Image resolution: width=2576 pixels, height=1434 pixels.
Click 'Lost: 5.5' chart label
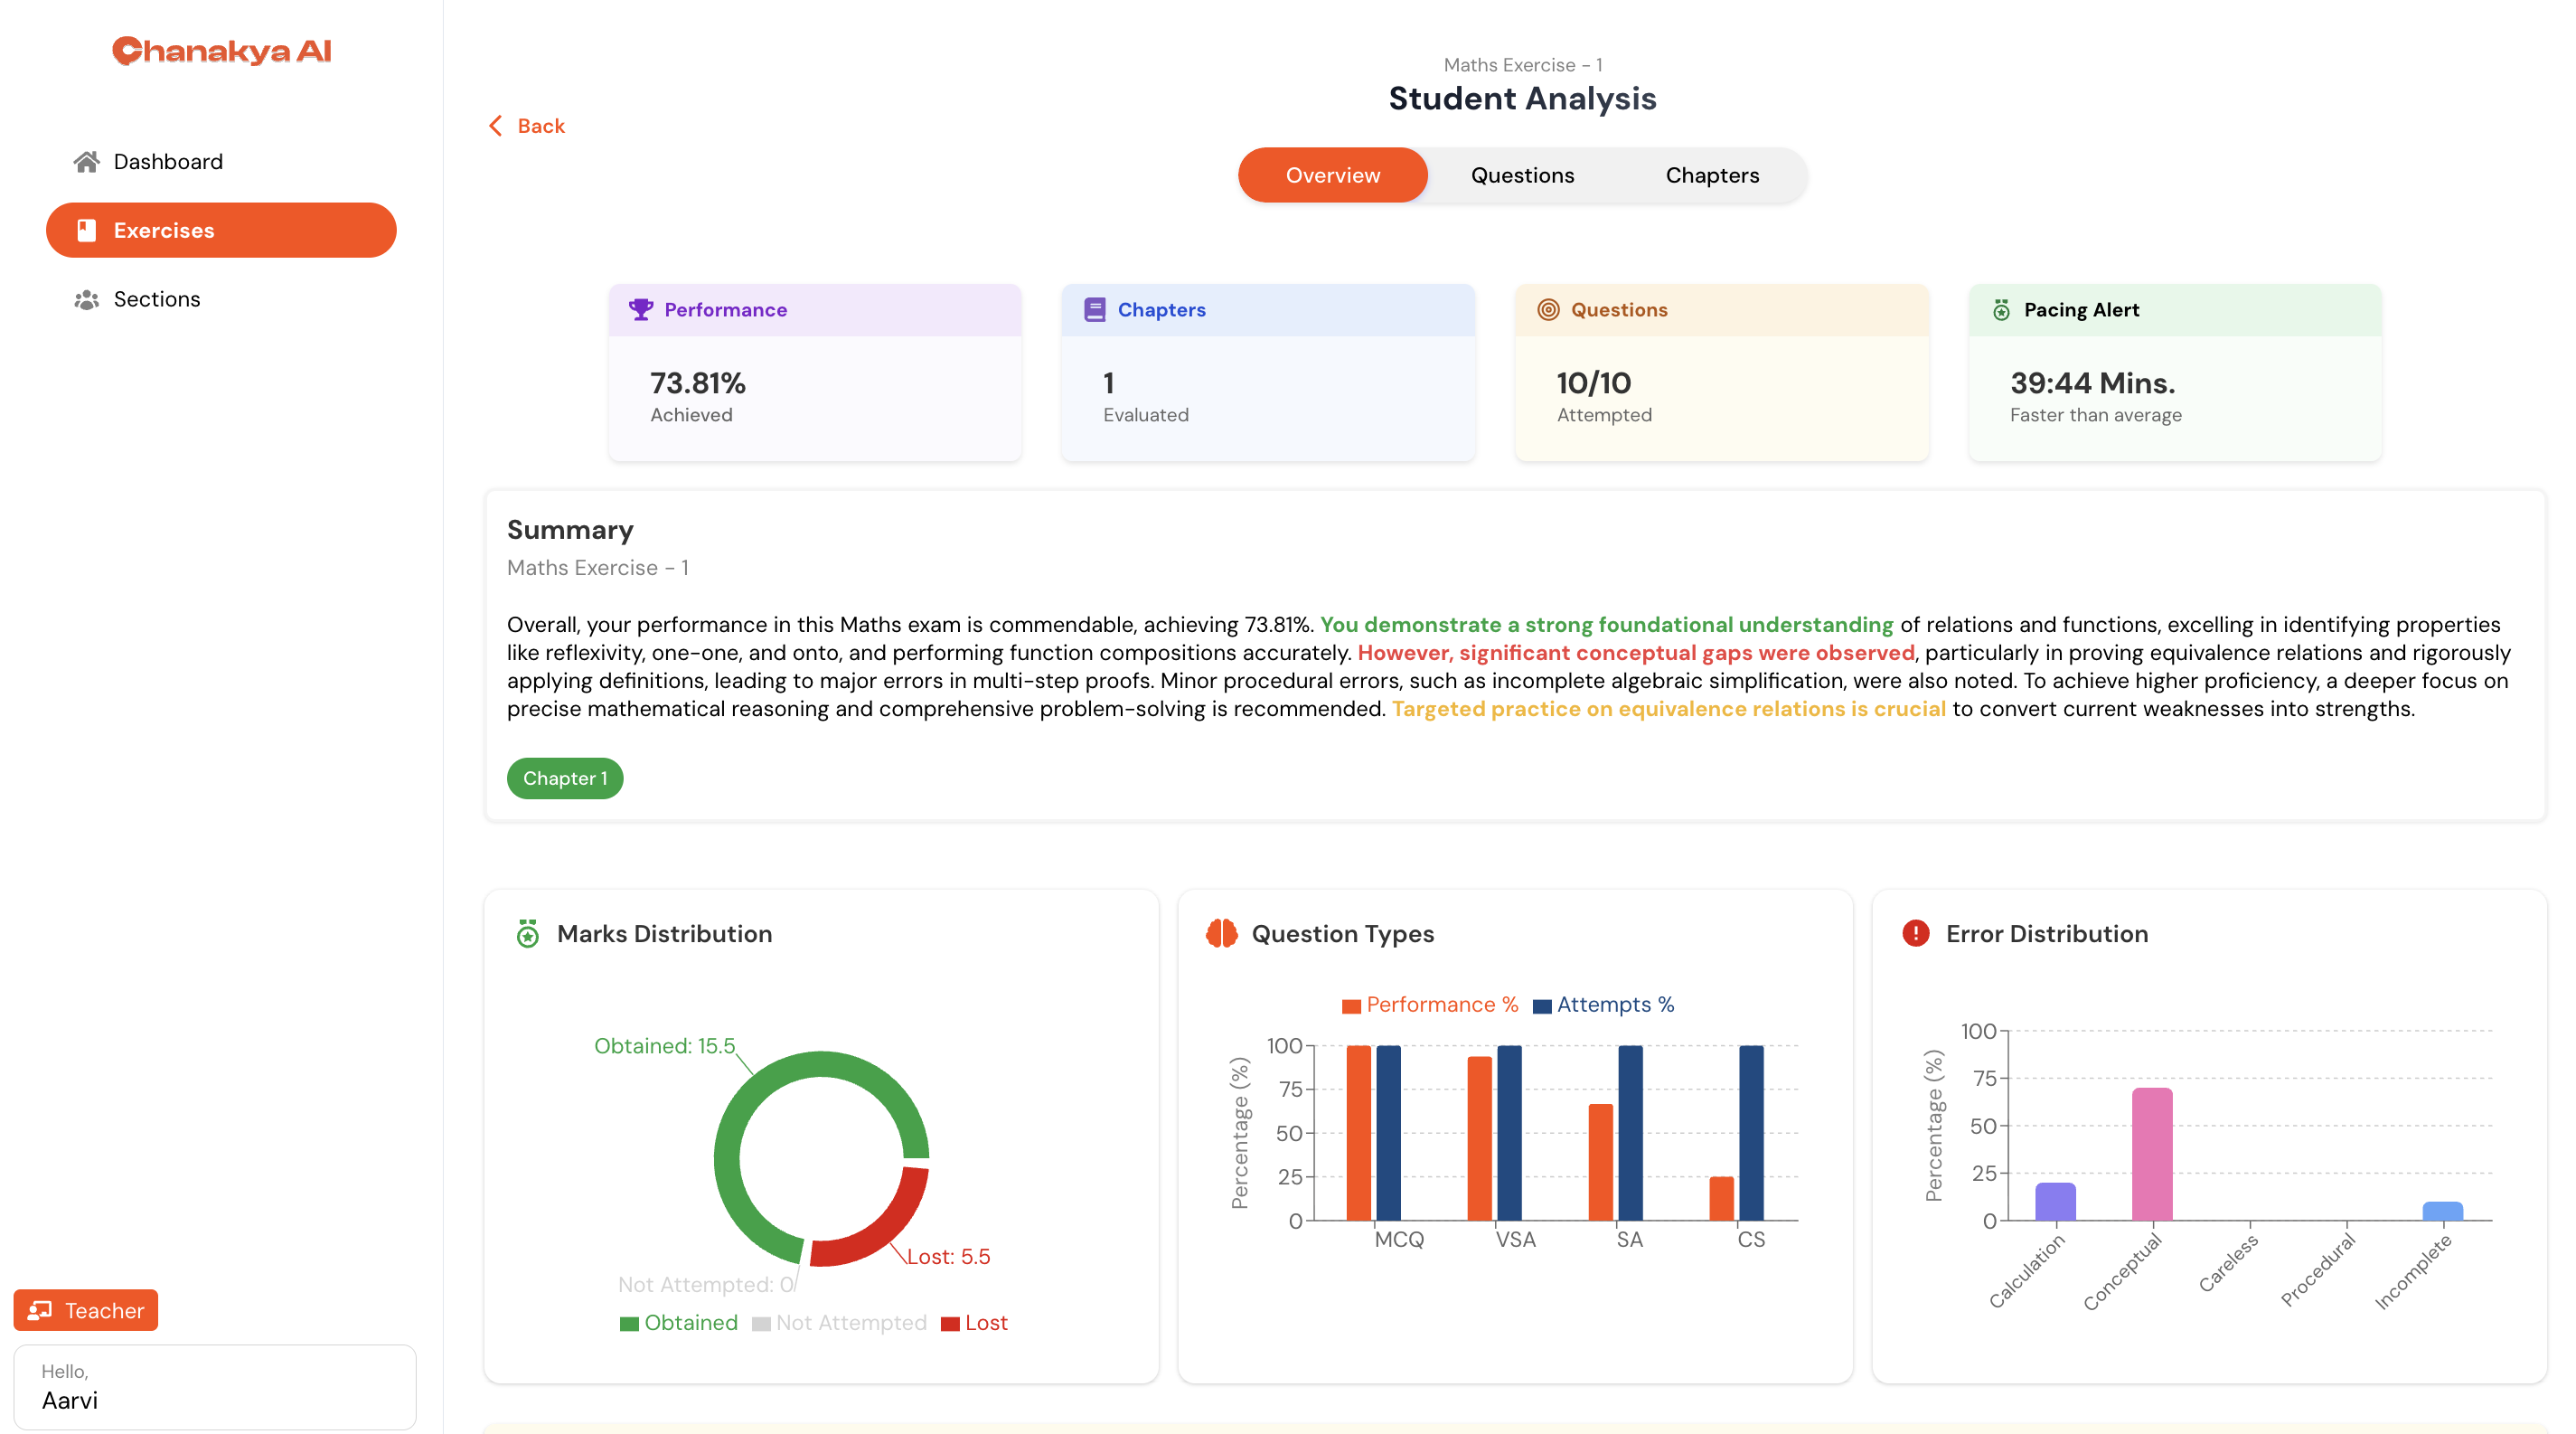click(x=948, y=1257)
